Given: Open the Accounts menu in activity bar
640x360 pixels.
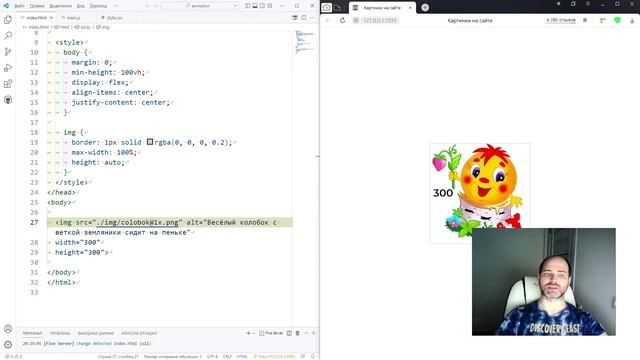Looking at the screenshot, I should pos(8,329).
